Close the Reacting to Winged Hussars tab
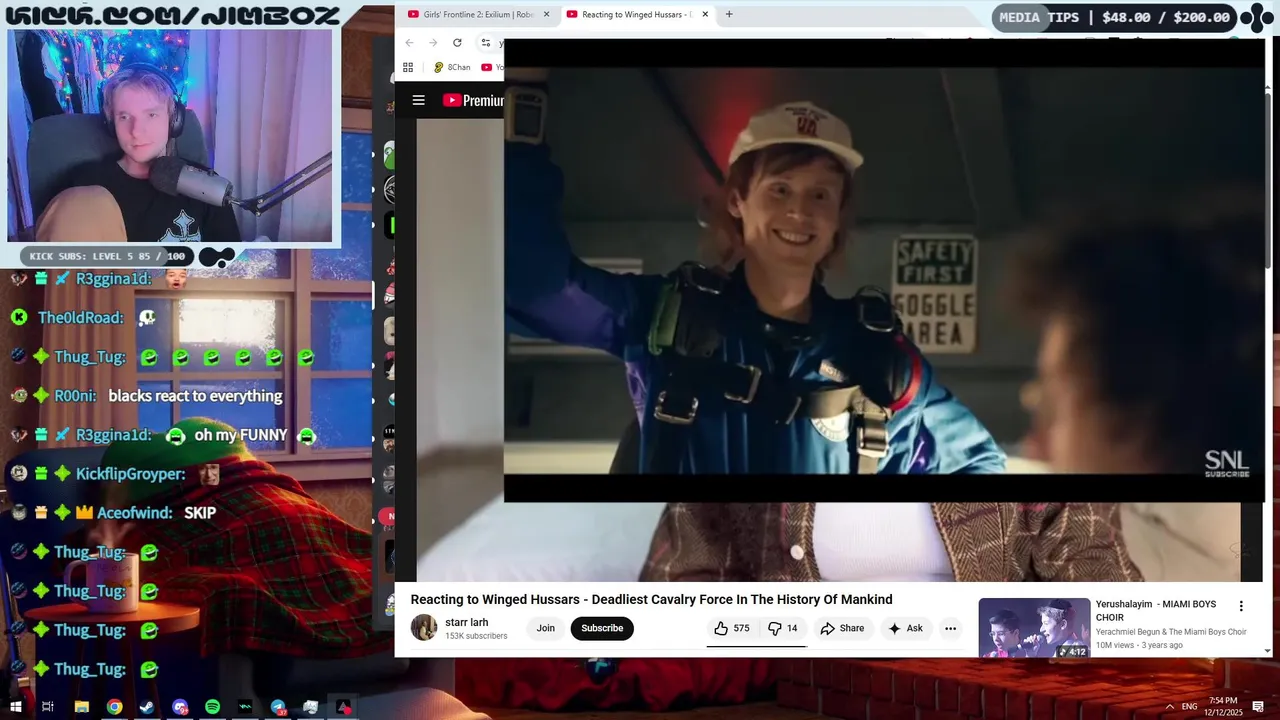This screenshot has height=720, width=1280. pos(705,15)
